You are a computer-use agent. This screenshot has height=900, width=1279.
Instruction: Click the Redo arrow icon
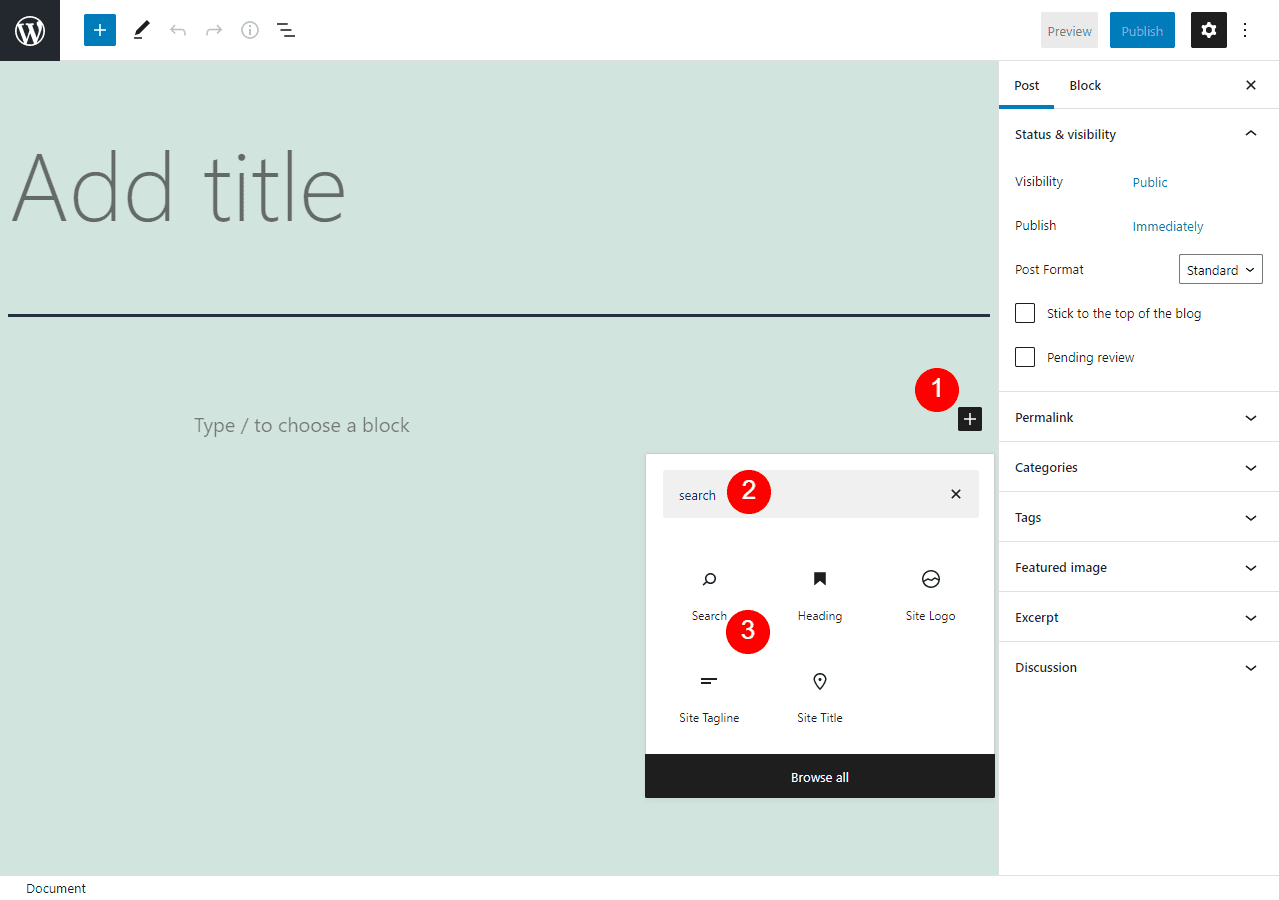pyautogui.click(x=213, y=30)
